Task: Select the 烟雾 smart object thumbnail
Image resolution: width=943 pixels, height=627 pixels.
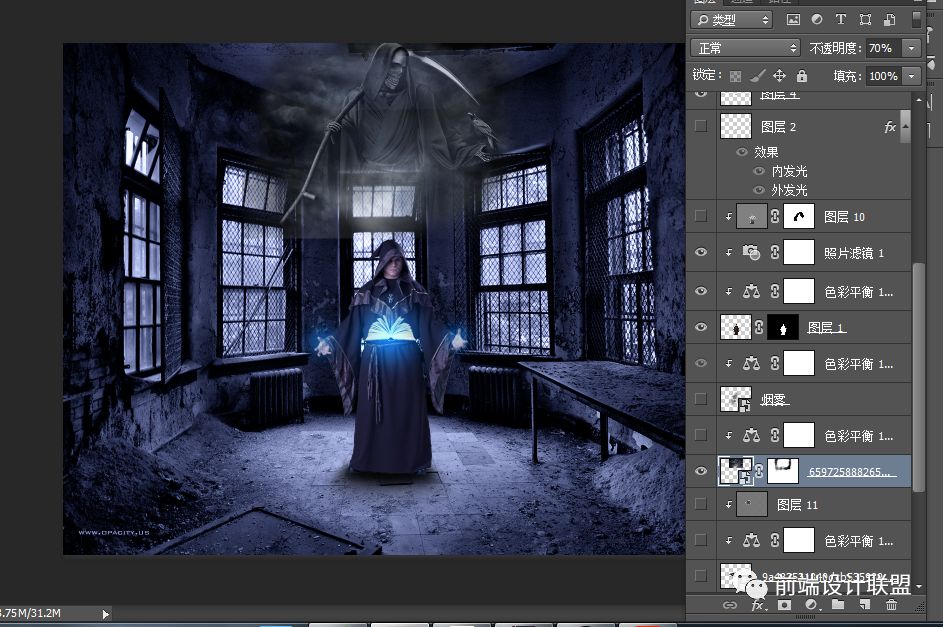Action: (x=736, y=399)
